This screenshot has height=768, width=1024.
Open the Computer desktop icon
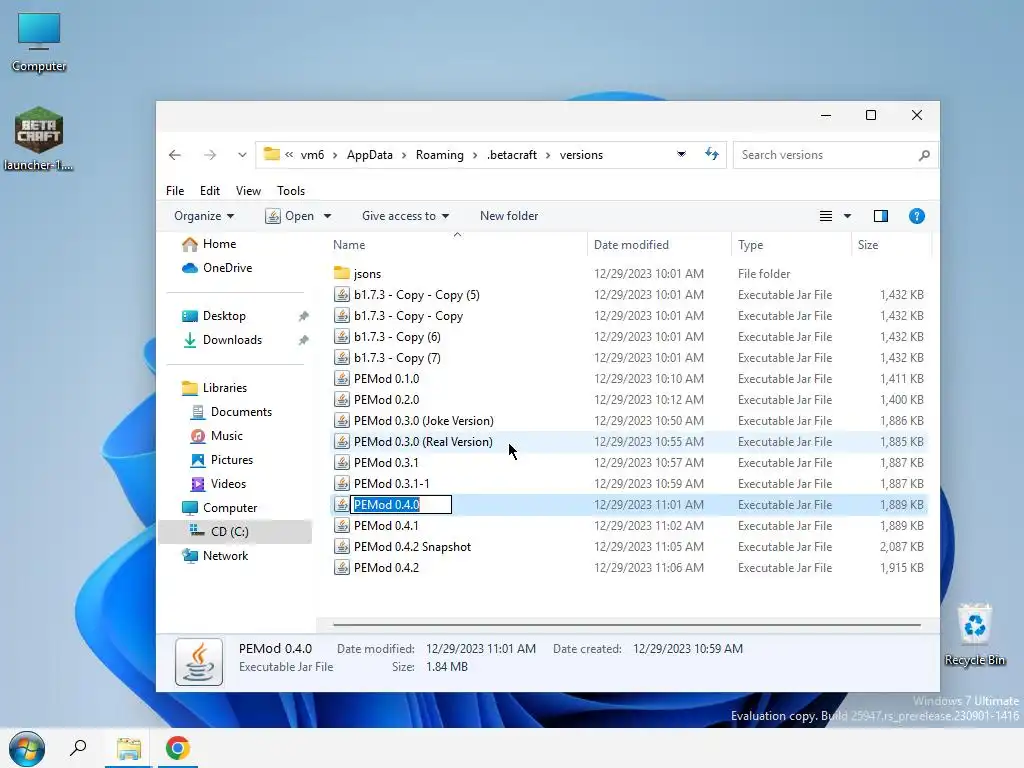pyautogui.click(x=39, y=40)
